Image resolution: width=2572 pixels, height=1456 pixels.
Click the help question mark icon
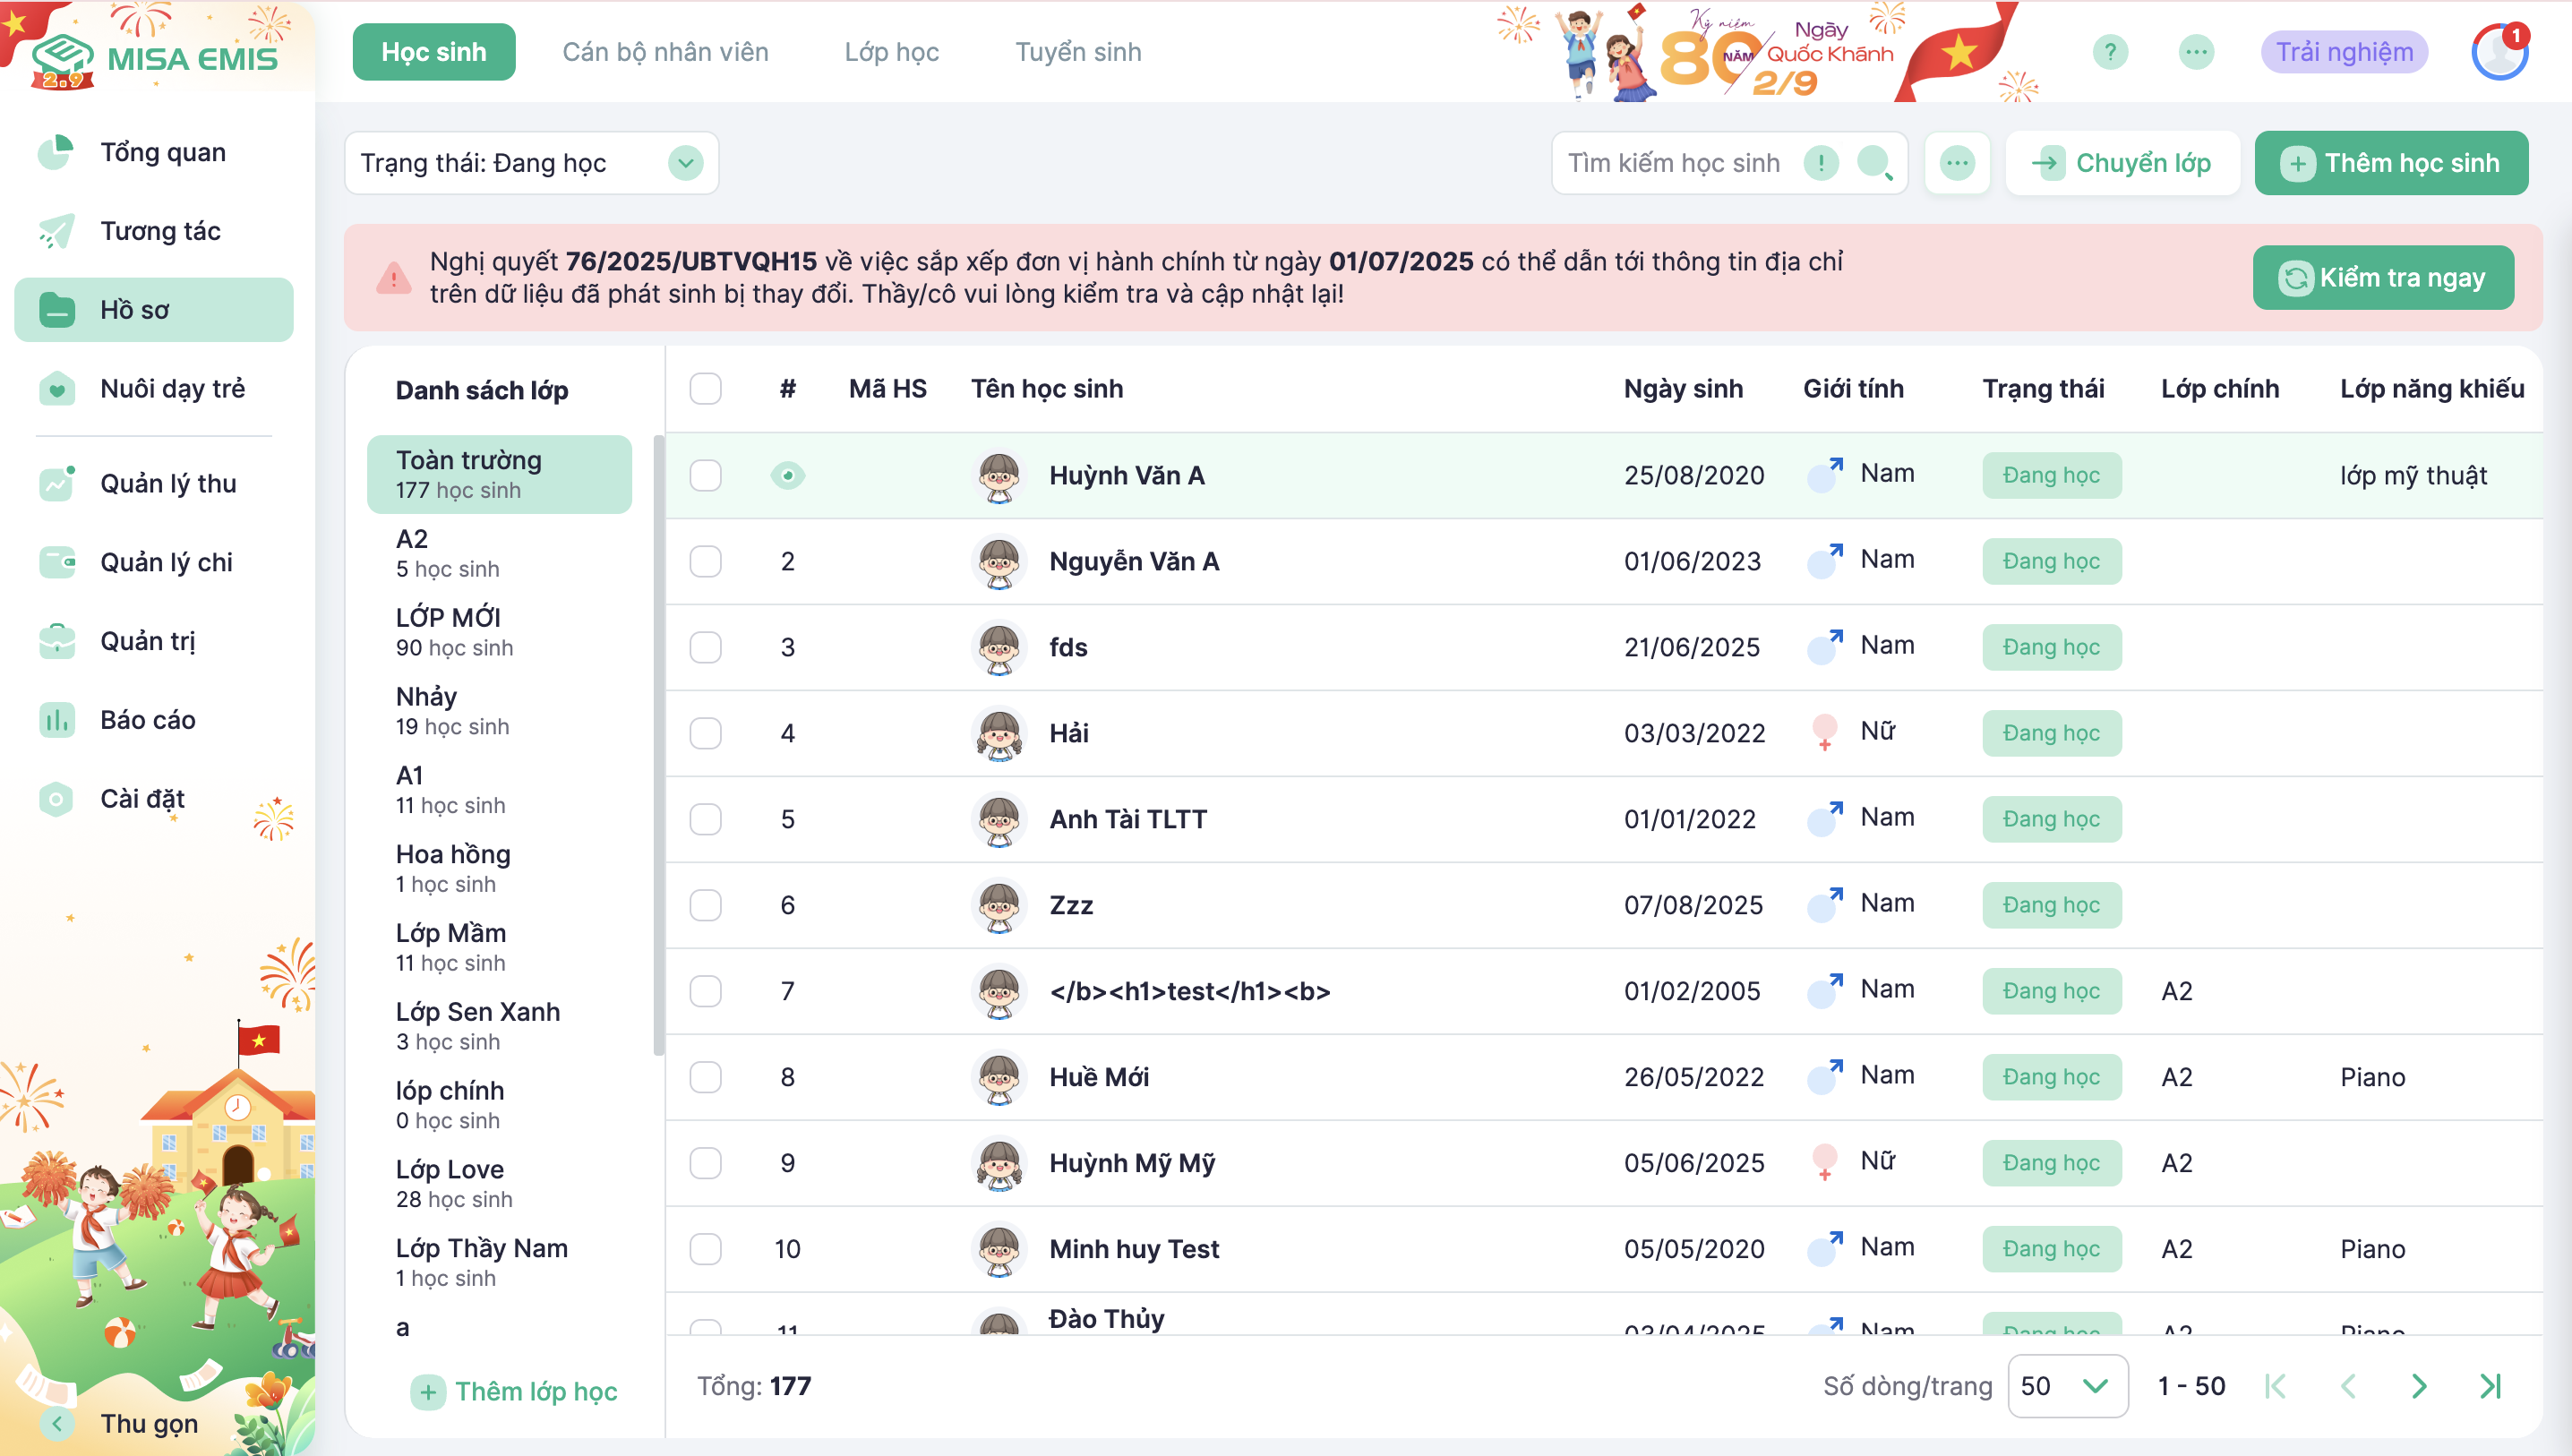coord(2110,52)
